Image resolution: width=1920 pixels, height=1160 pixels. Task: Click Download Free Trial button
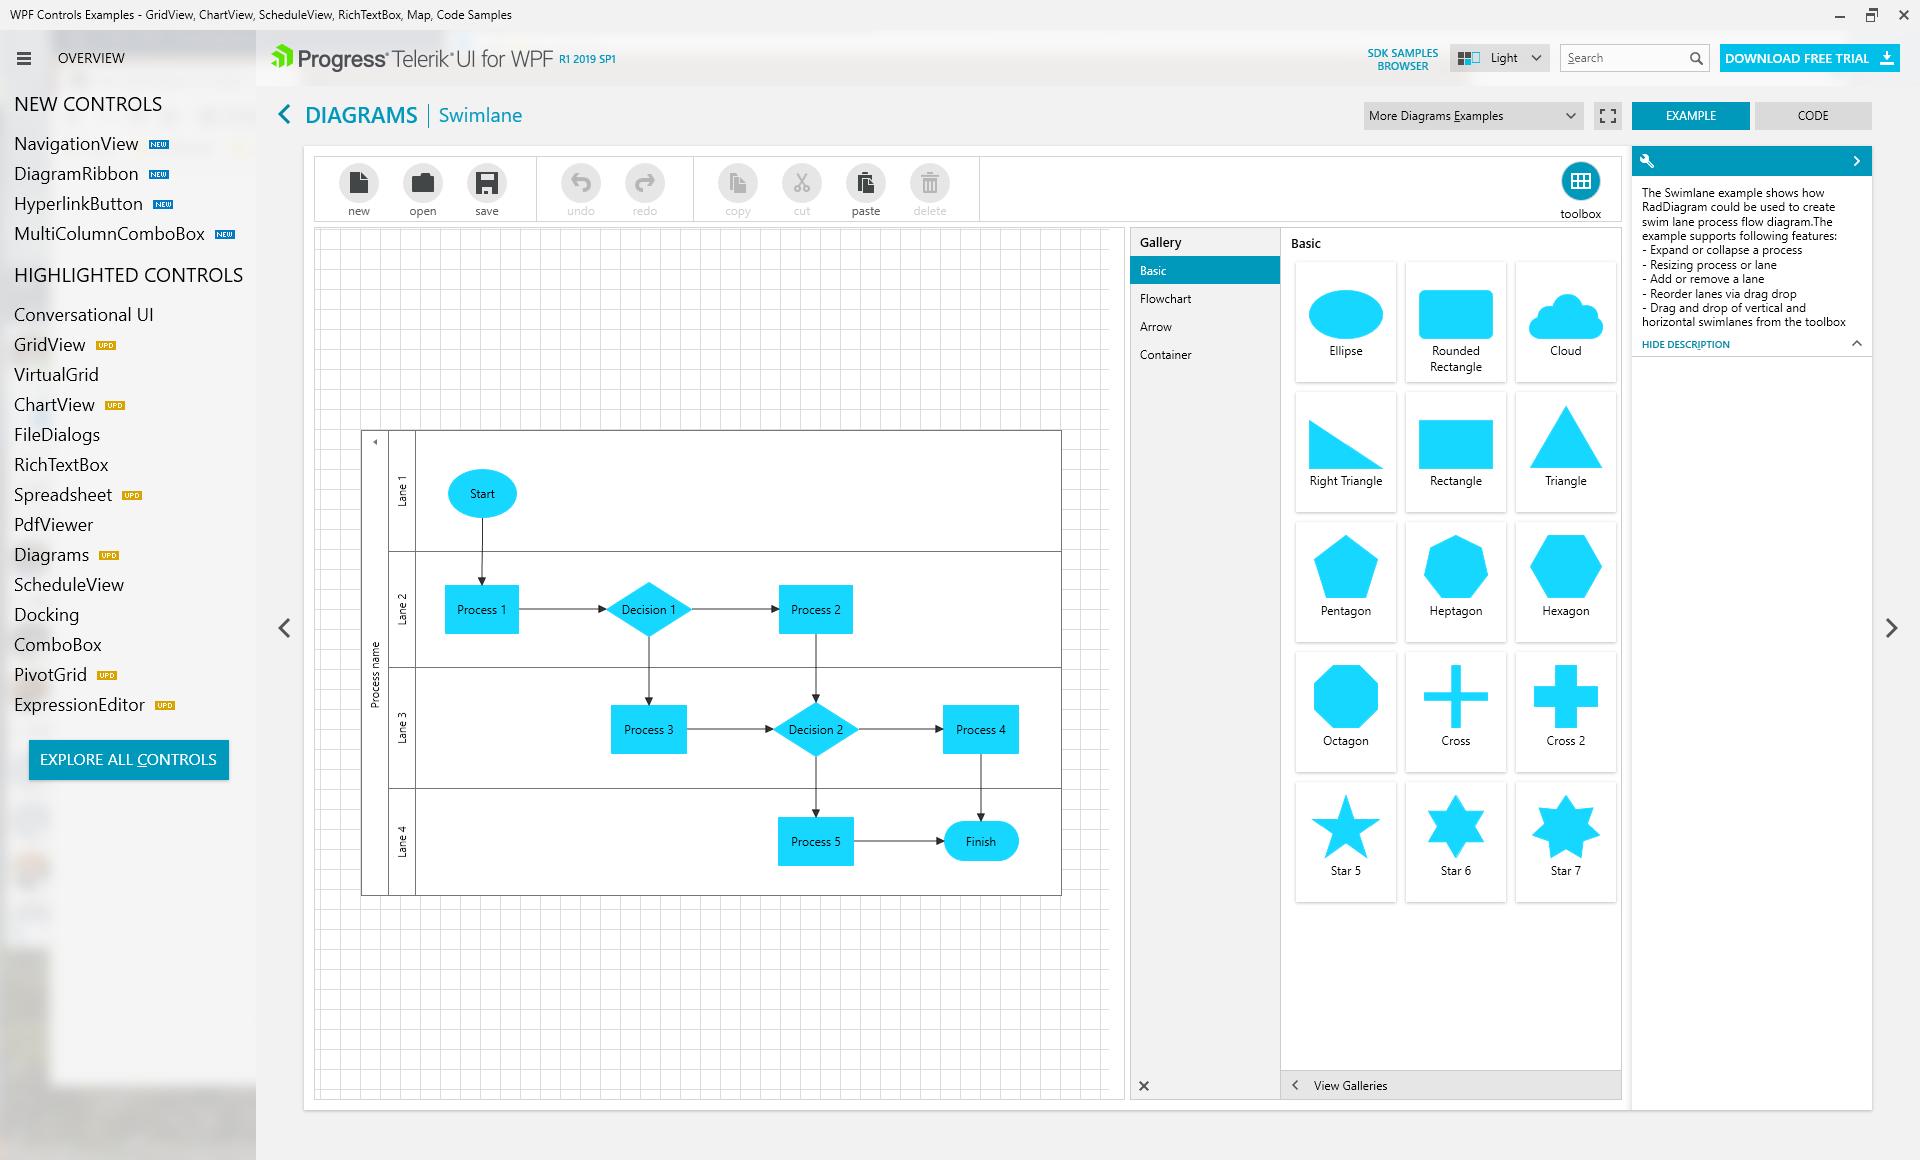[1808, 58]
